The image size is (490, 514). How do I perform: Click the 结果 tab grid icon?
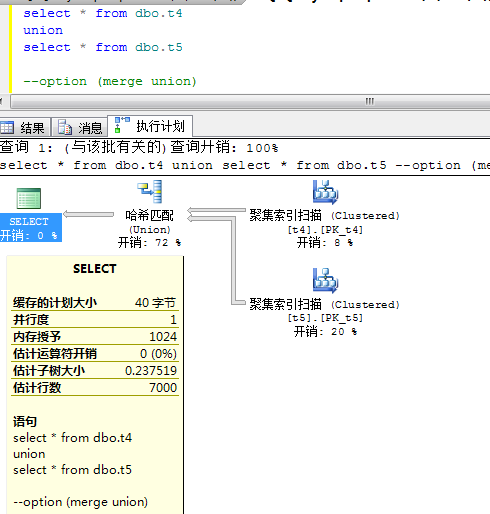7,127
